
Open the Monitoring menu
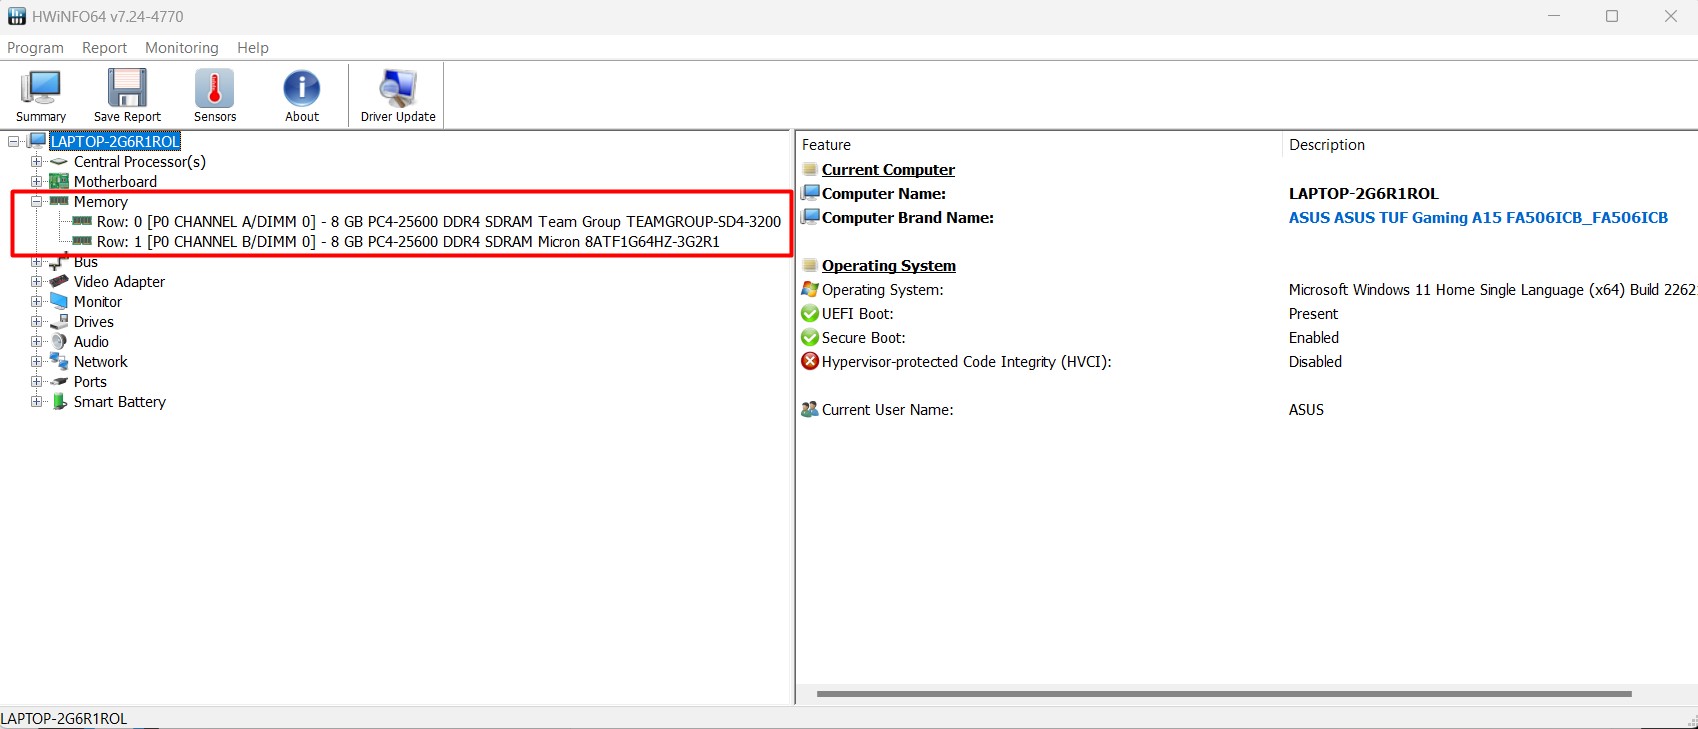click(x=181, y=47)
